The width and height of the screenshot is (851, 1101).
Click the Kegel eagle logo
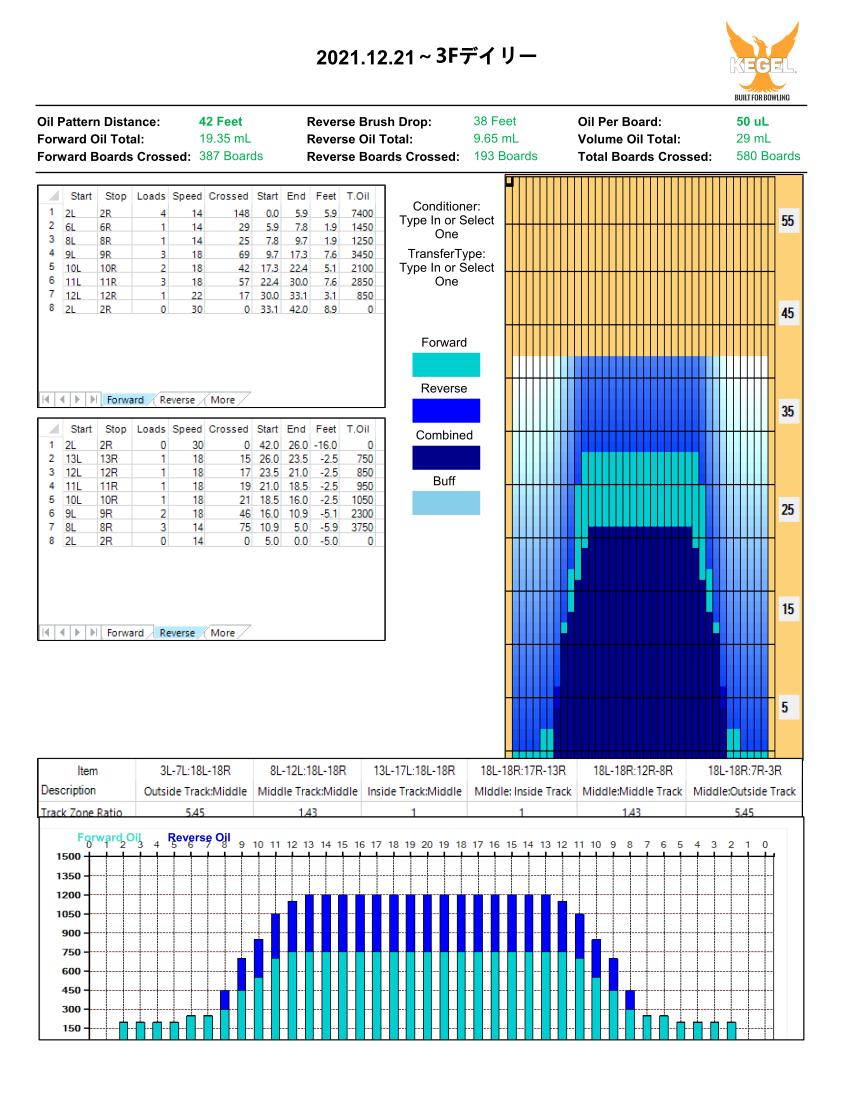click(762, 61)
